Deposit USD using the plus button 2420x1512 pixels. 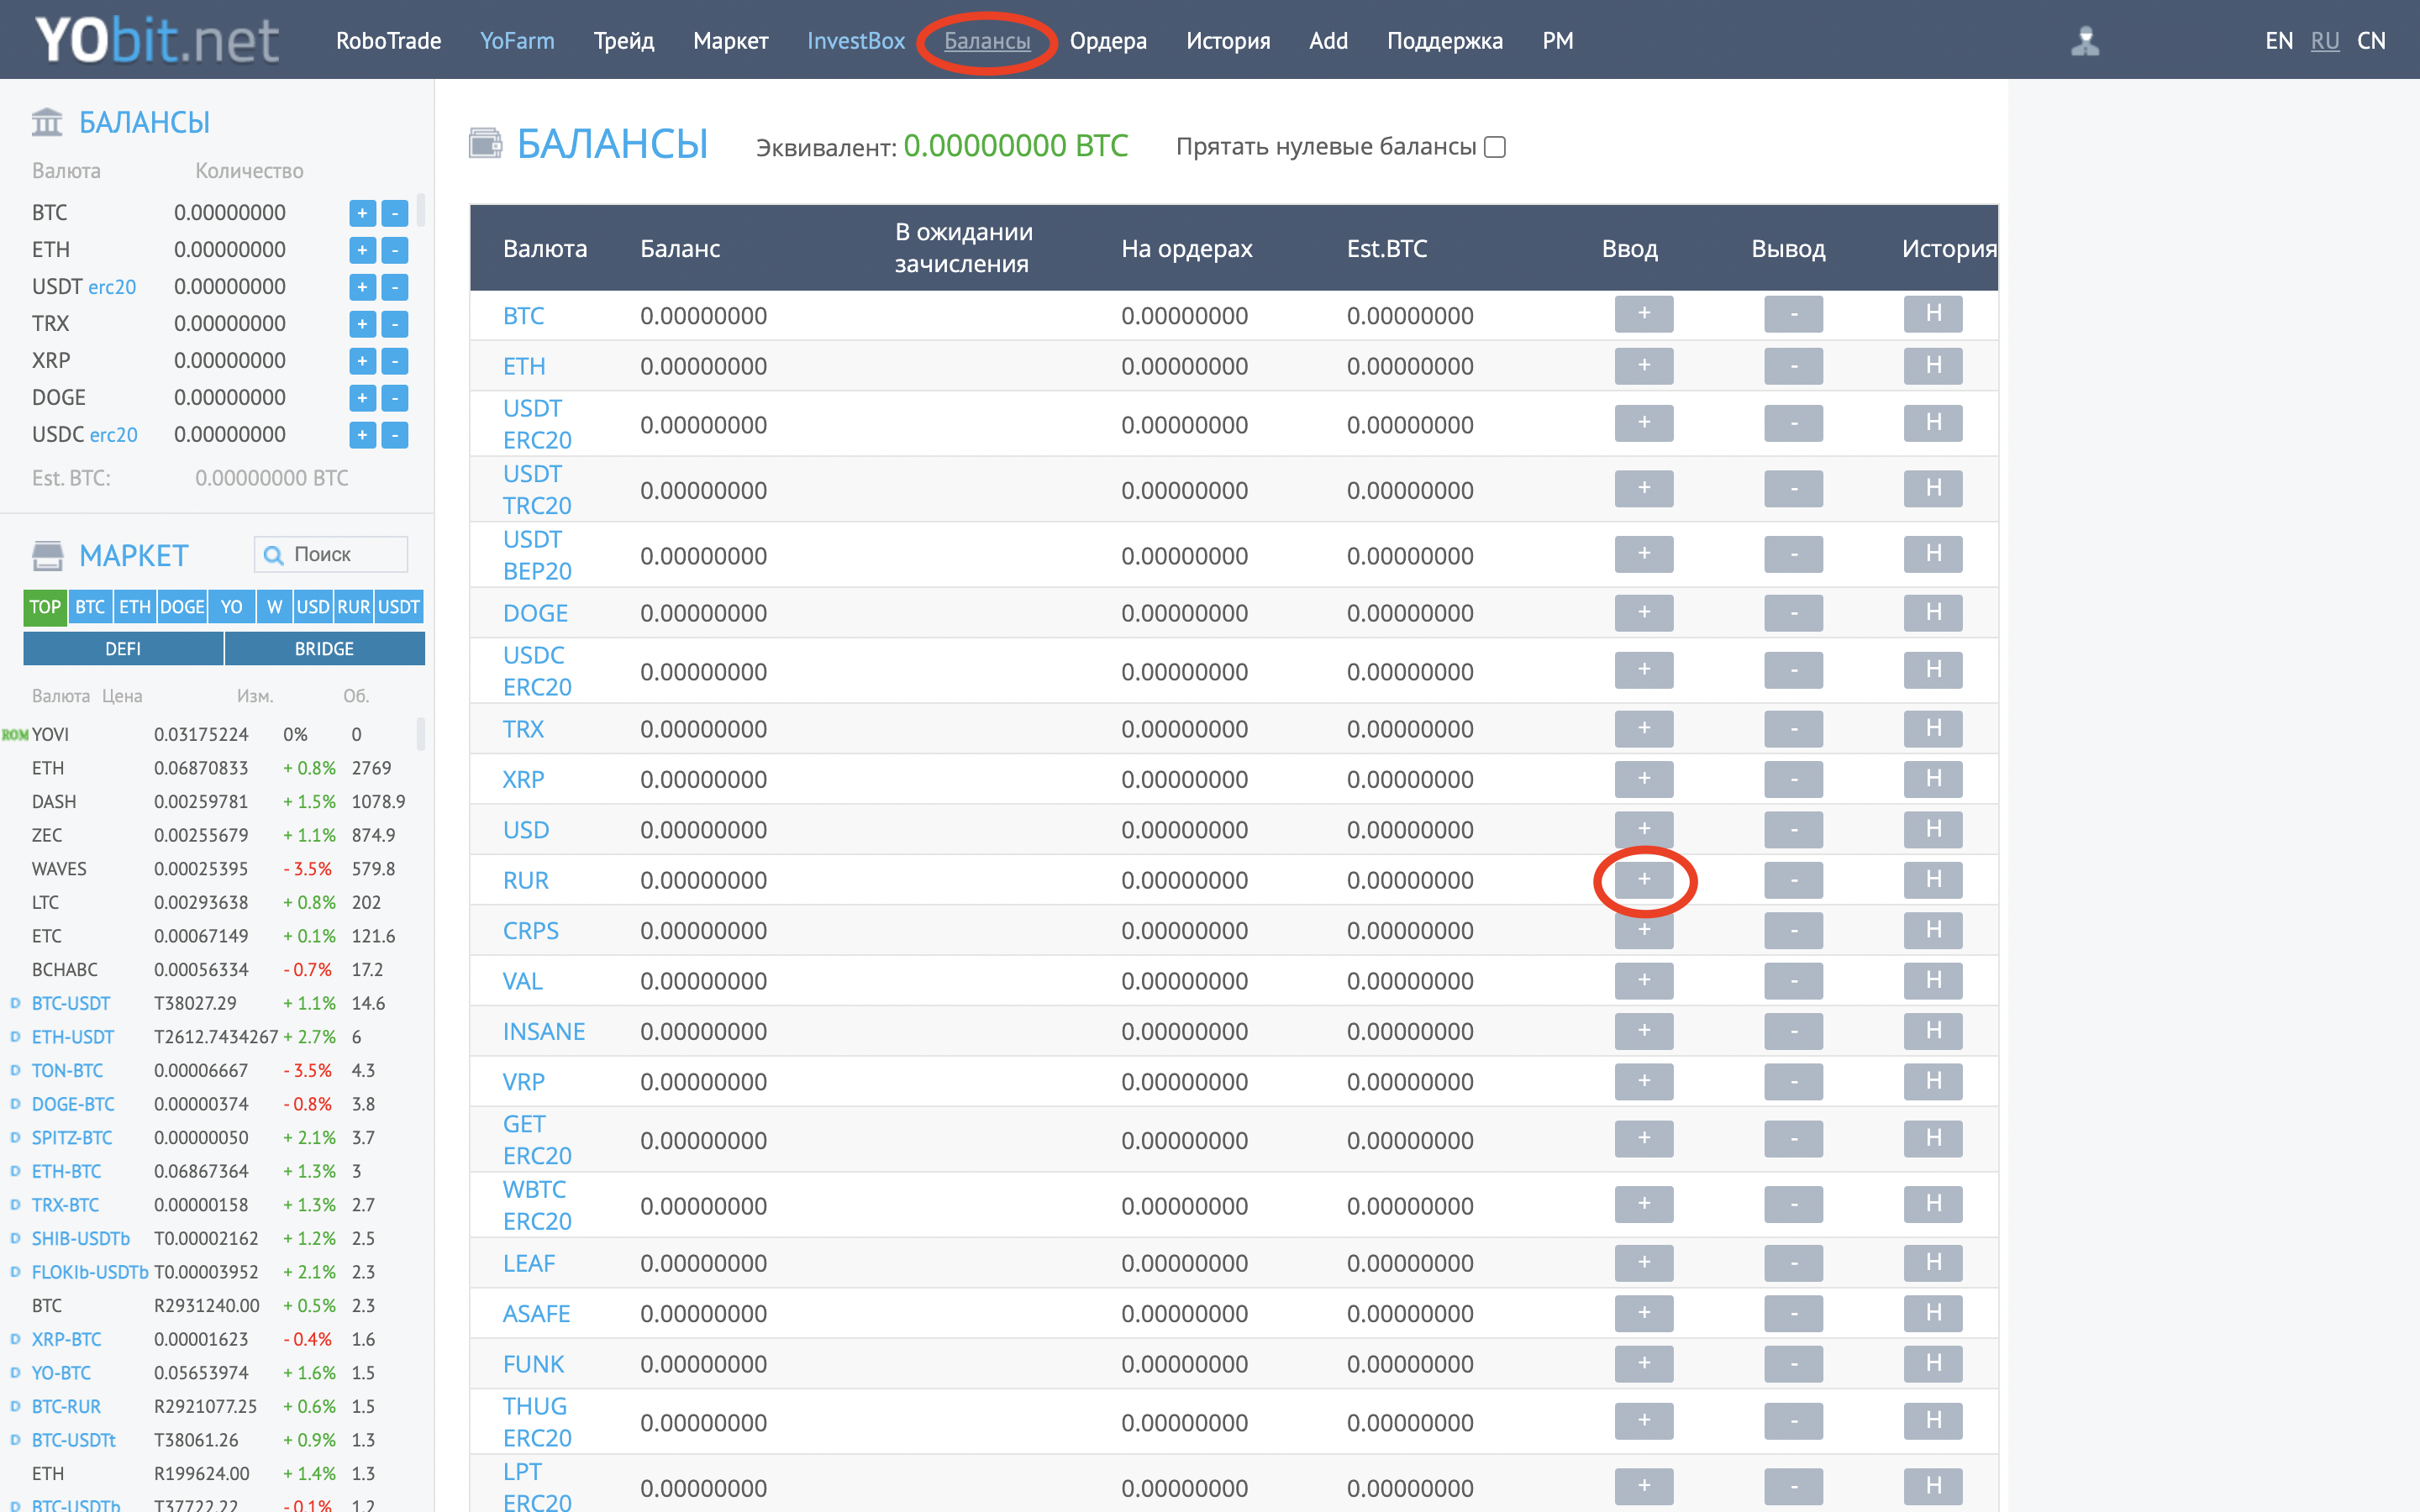(1643, 829)
